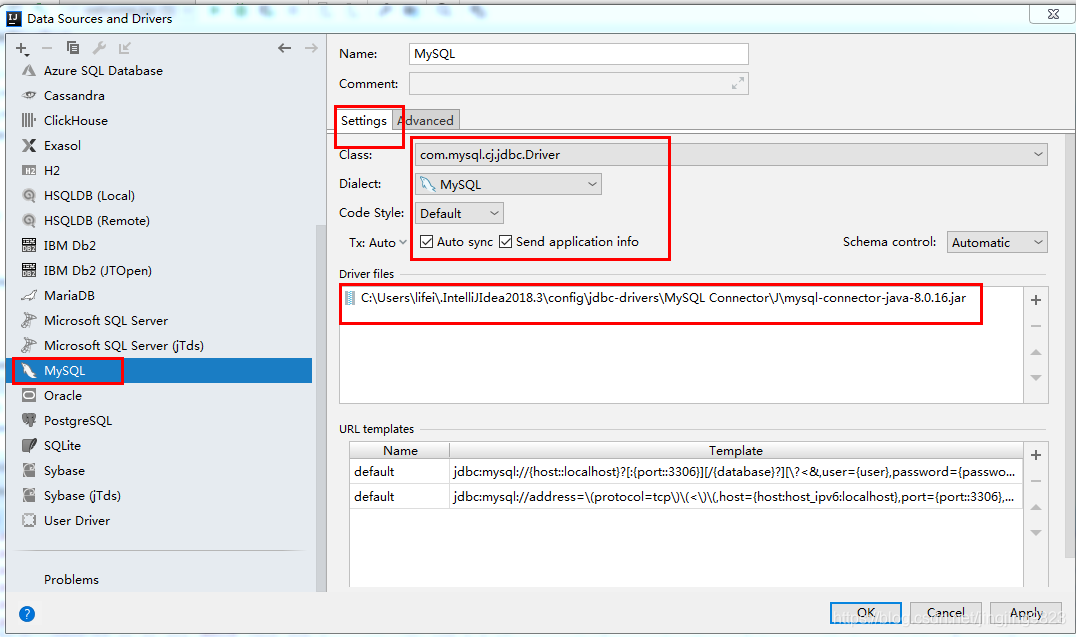Open the Dialect dropdown
The width and height of the screenshot is (1076, 637).
coord(508,184)
